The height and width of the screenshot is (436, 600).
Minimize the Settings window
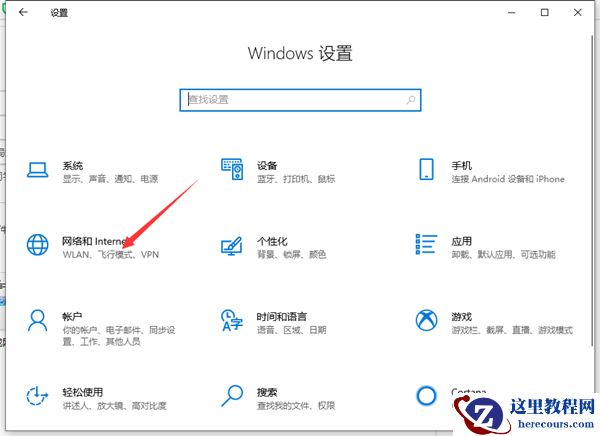point(511,13)
